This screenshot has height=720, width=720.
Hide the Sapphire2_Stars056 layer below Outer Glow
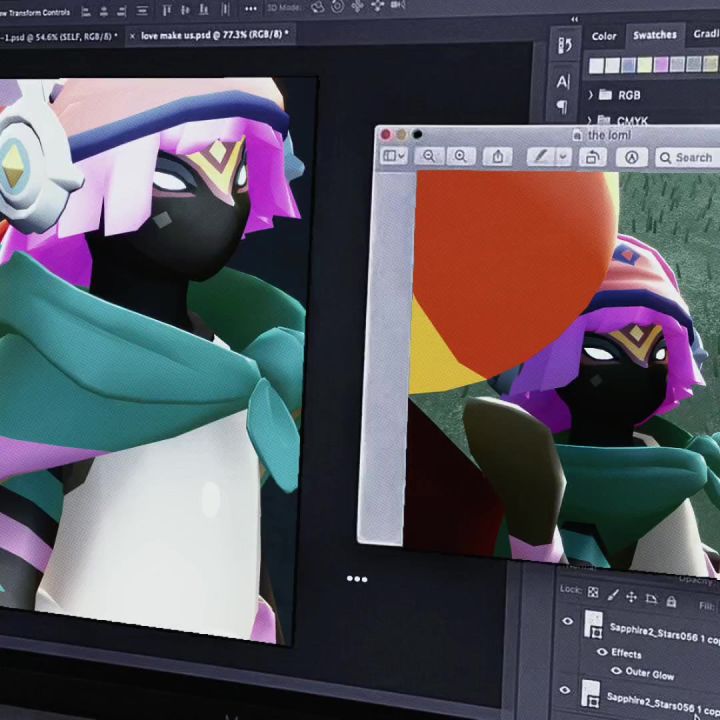pos(565,690)
